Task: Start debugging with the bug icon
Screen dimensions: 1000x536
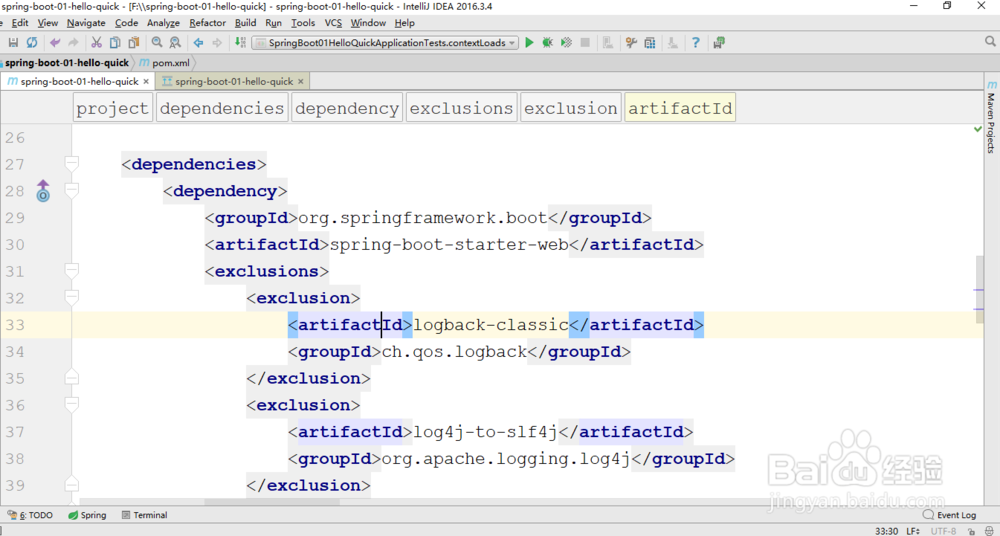Action: click(547, 43)
